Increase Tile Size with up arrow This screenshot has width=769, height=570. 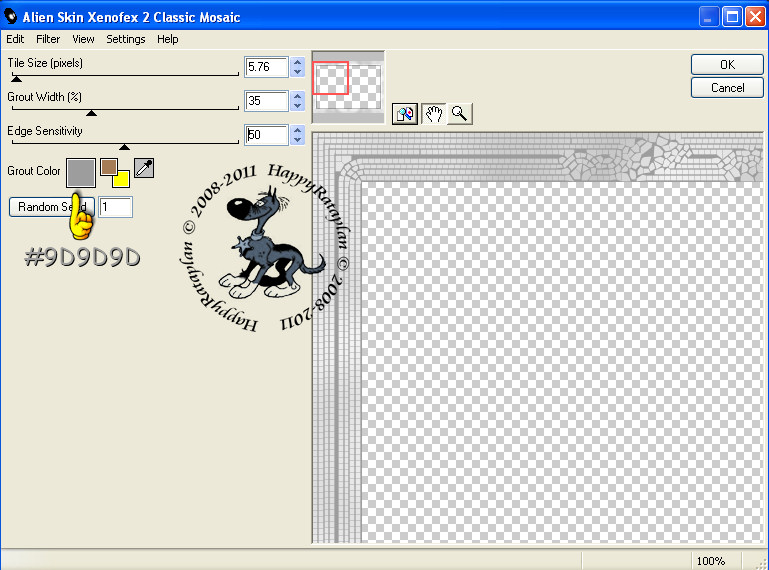[x=297, y=62]
